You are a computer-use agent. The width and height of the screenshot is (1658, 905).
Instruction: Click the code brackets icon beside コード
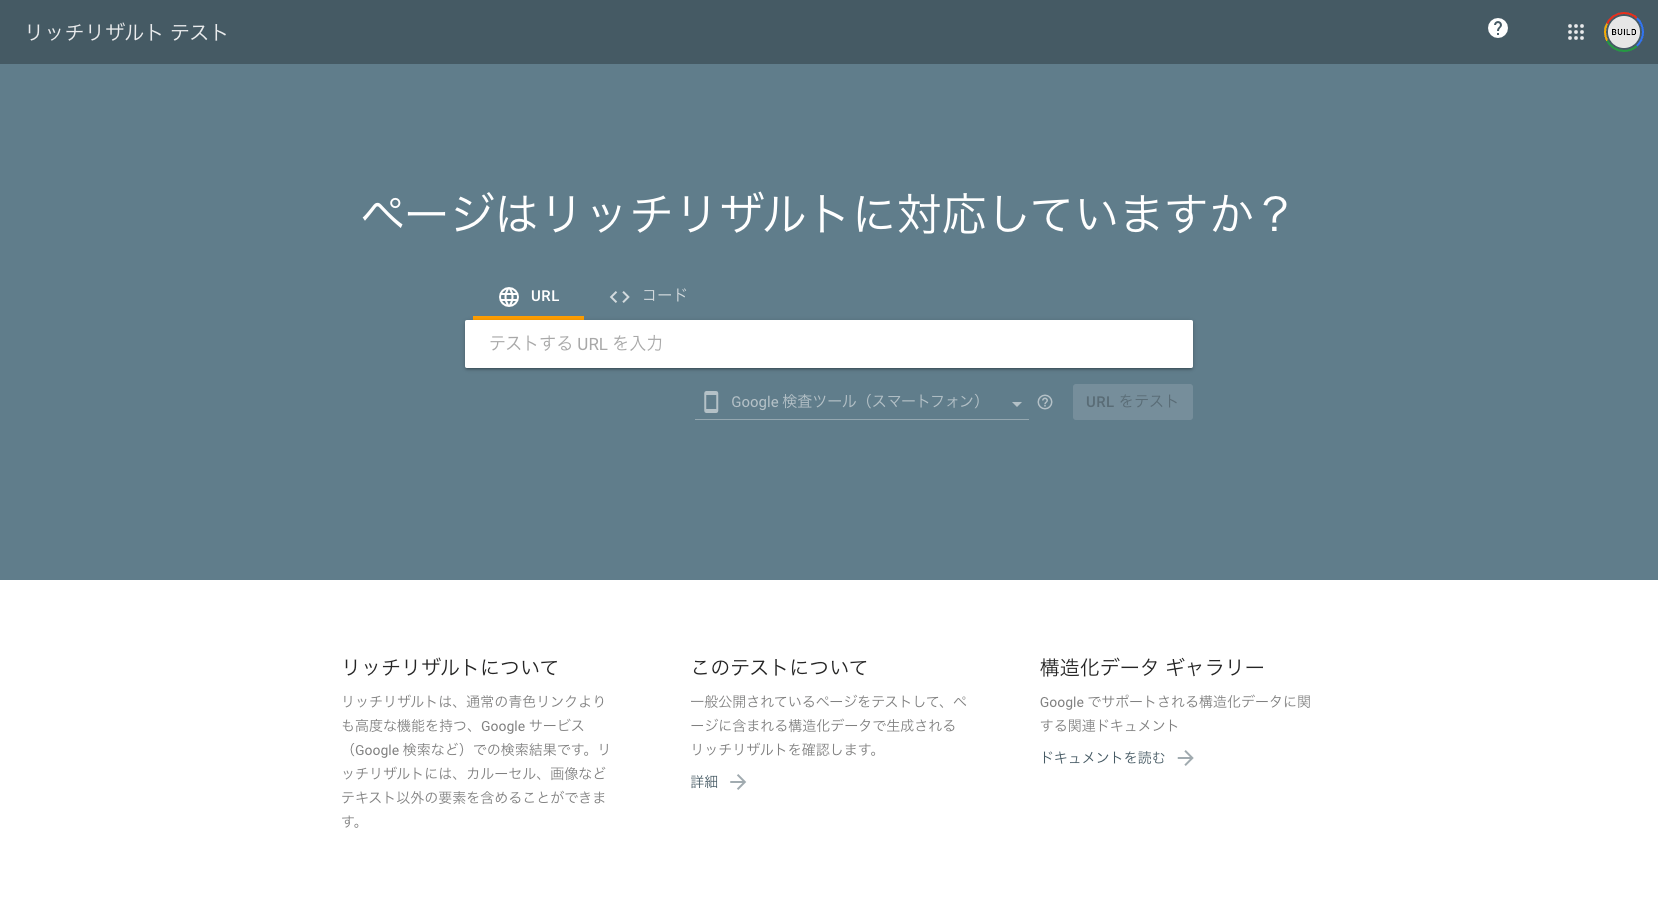tap(619, 297)
